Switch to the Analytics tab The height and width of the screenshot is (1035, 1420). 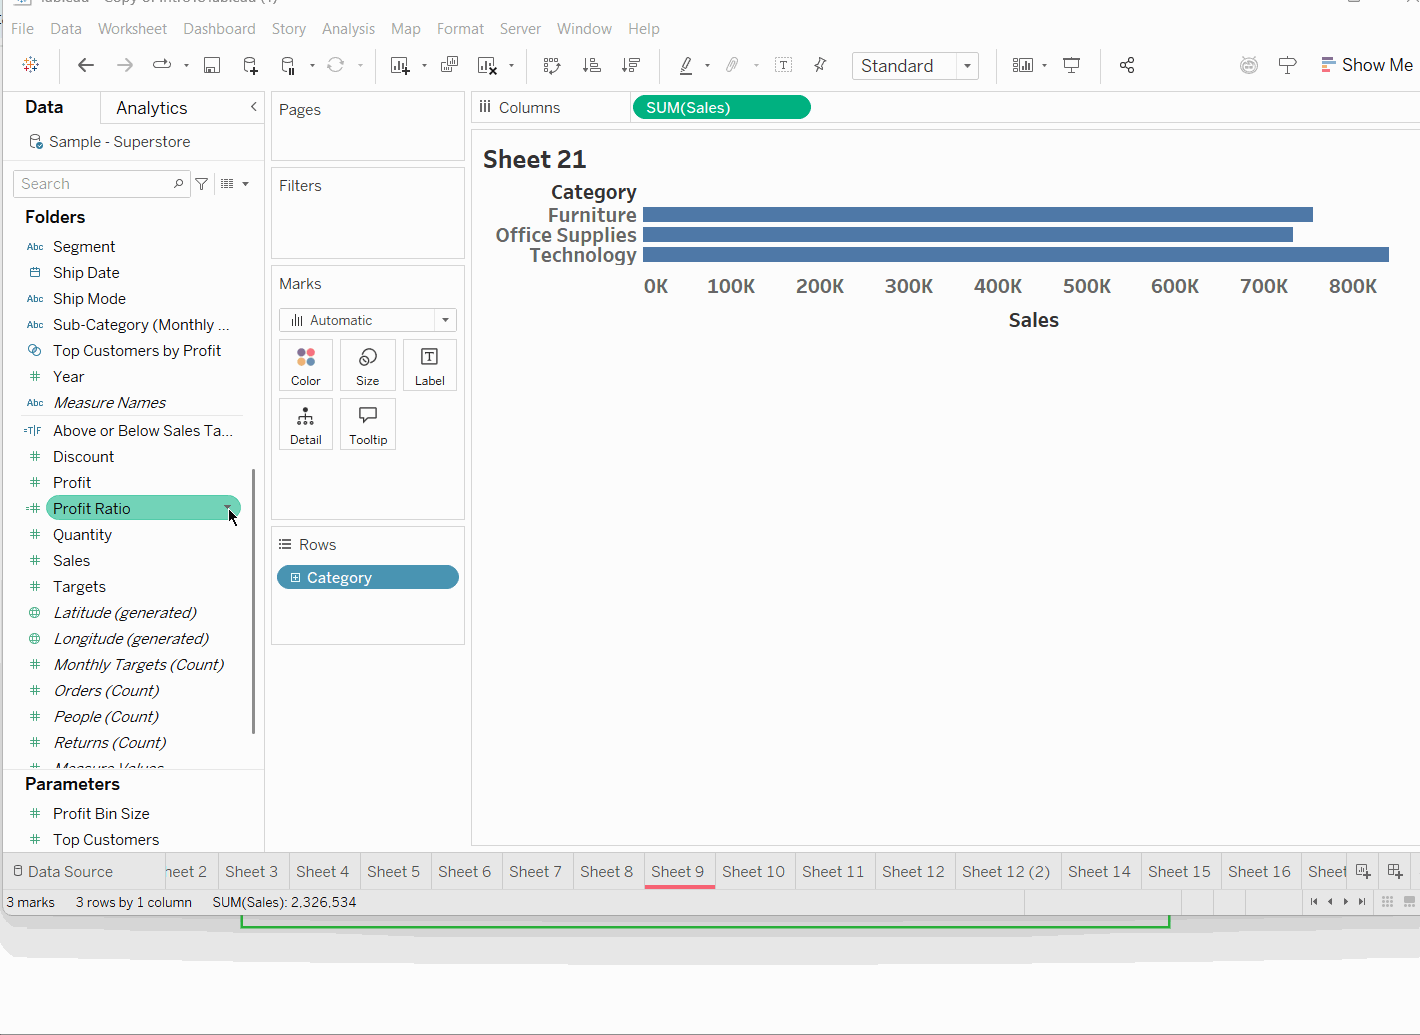pos(152,108)
